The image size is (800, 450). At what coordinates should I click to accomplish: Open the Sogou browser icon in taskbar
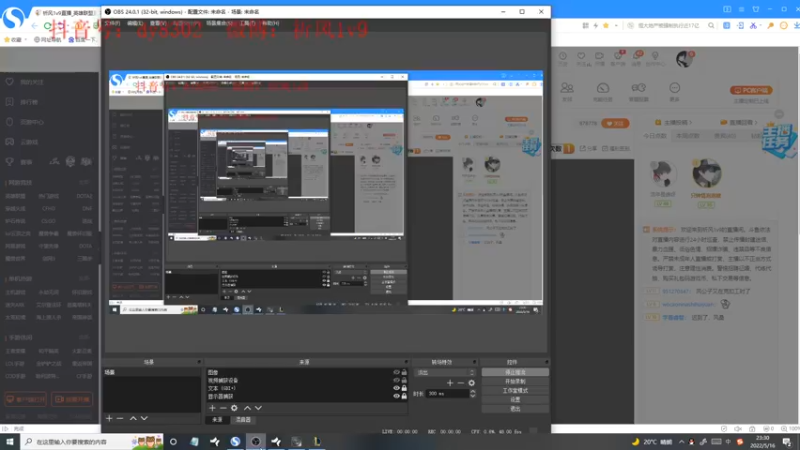point(235,442)
